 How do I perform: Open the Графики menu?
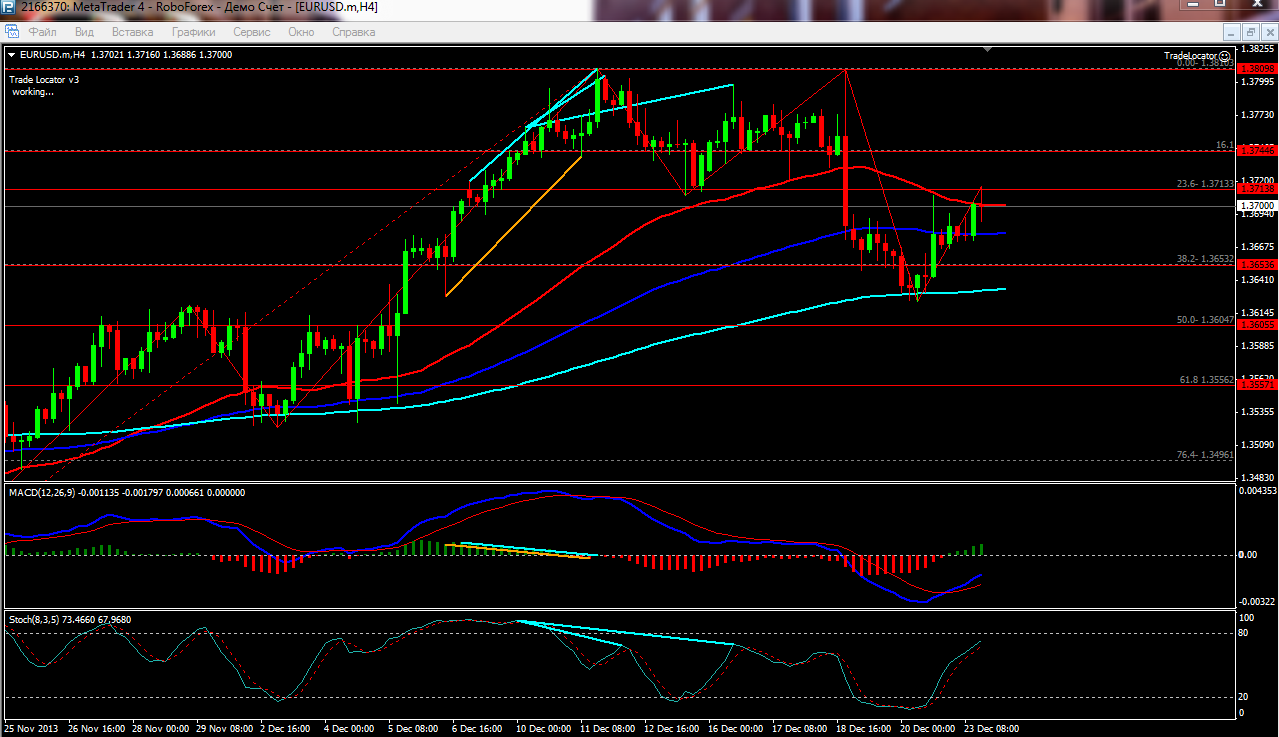[193, 32]
